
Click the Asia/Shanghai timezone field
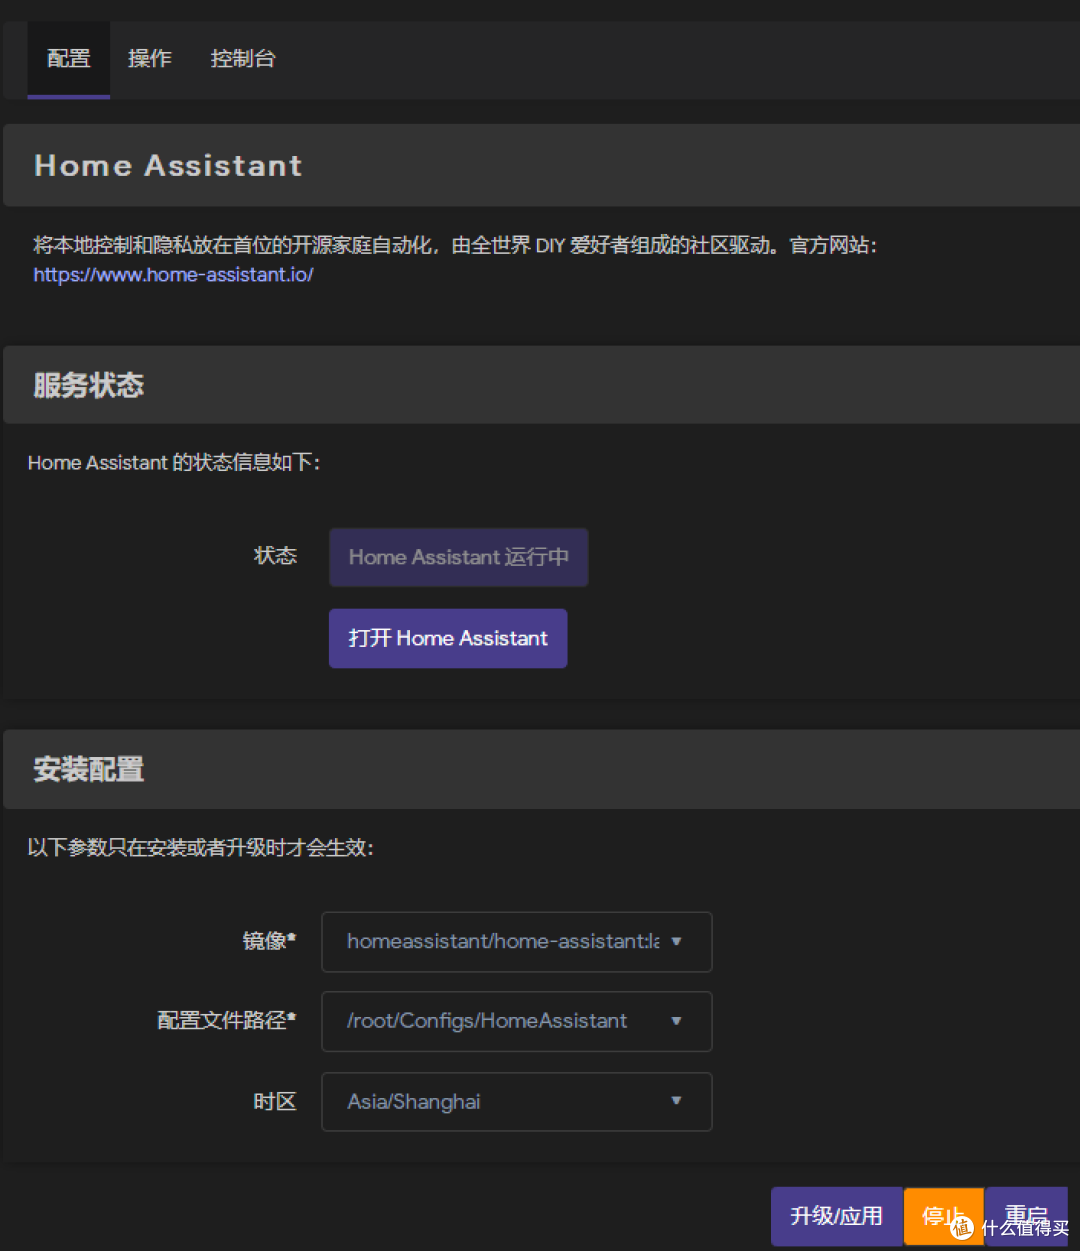pyautogui.click(x=516, y=1101)
